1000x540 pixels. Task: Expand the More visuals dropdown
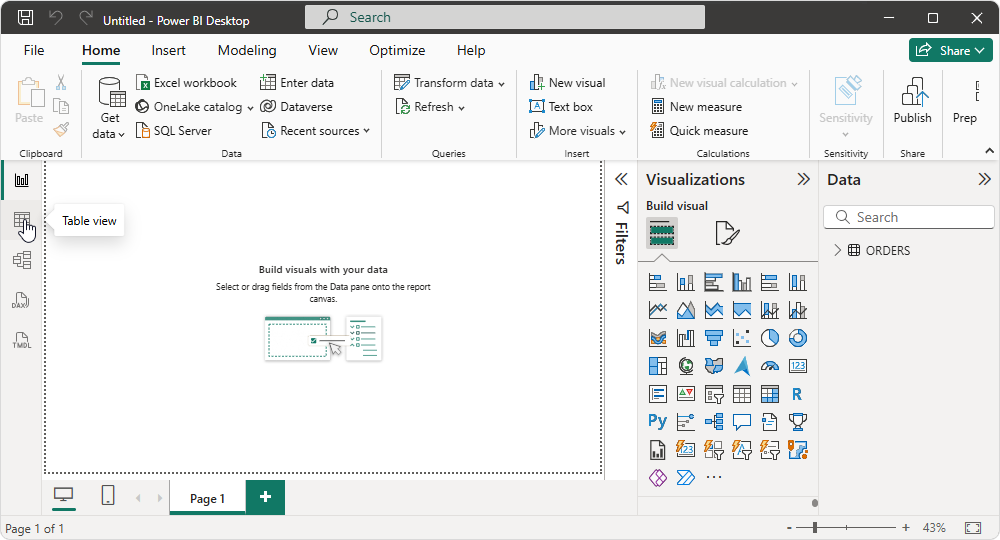[x=579, y=131]
